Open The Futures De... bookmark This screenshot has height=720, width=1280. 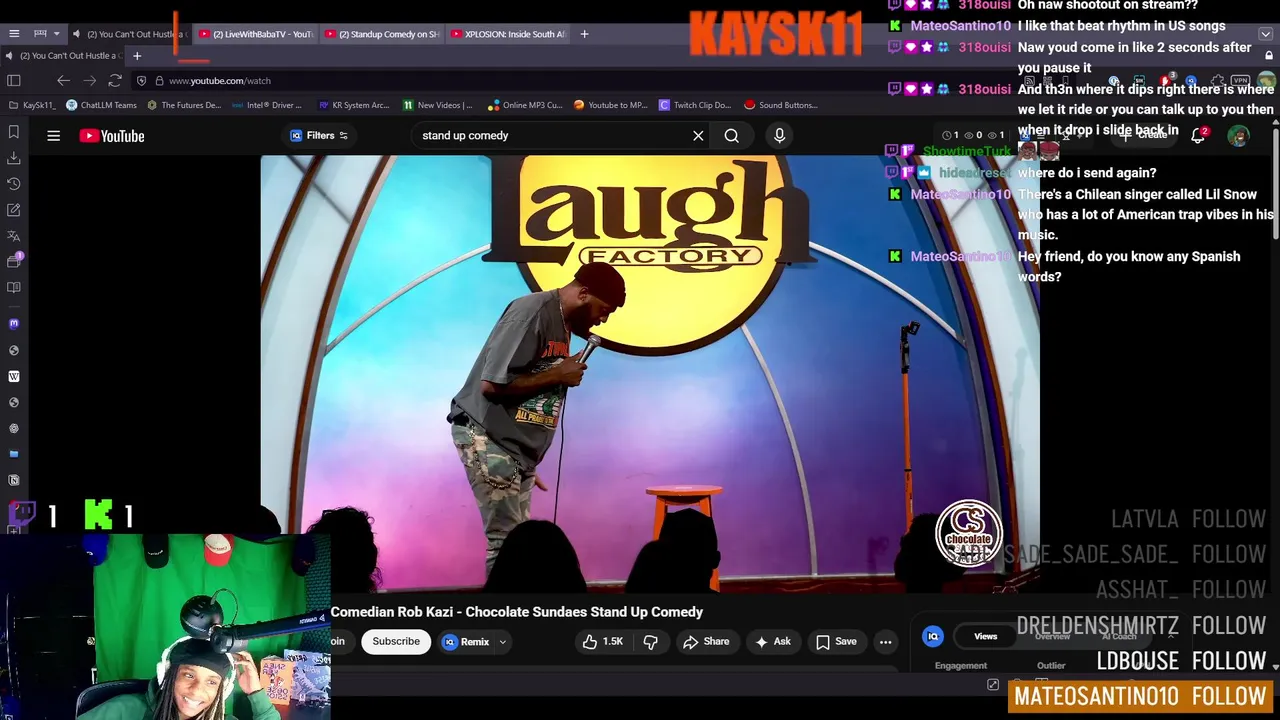184,105
